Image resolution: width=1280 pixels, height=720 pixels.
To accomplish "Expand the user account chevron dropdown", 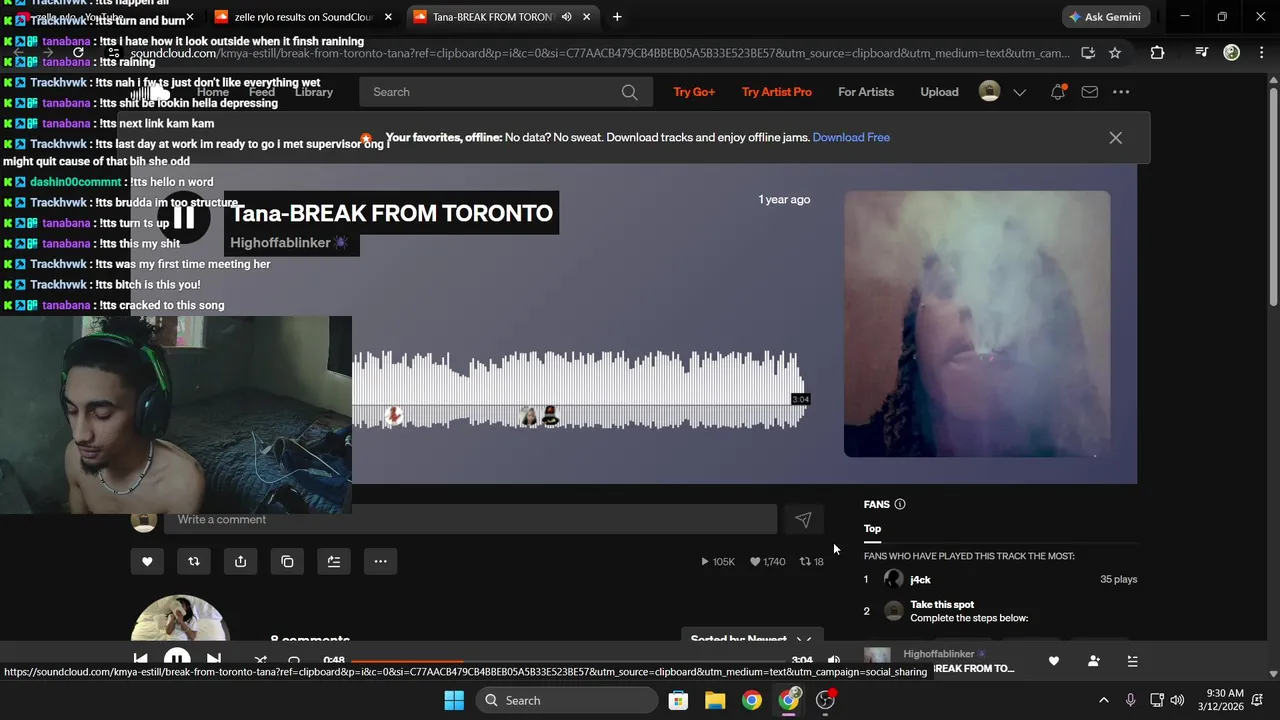I will [1020, 92].
